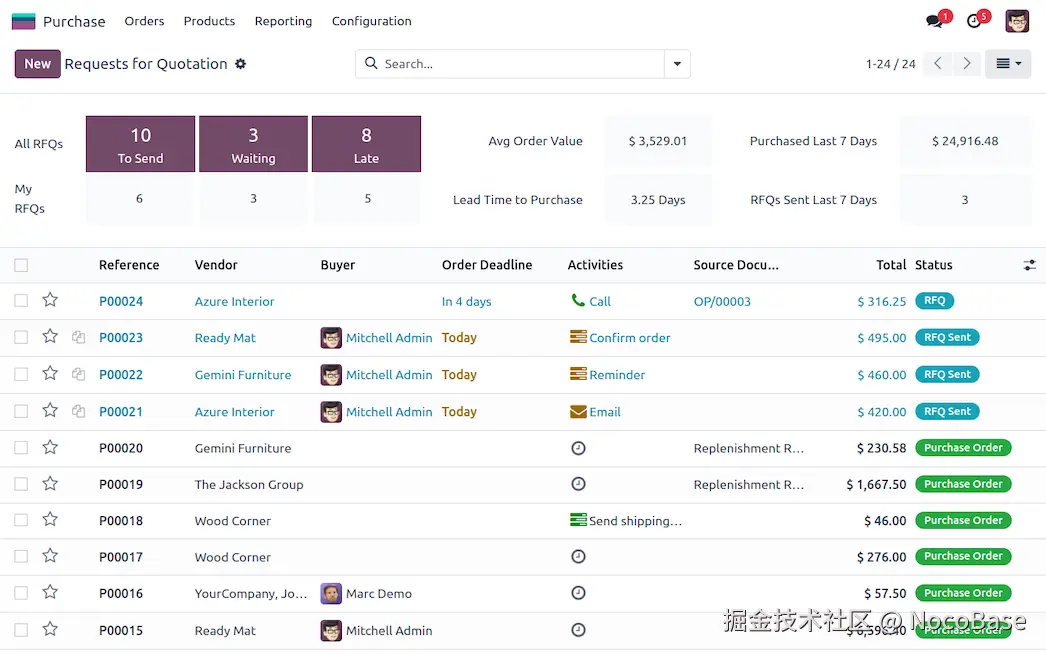
Task: Open the user avatar menu
Action: tap(1017, 20)
